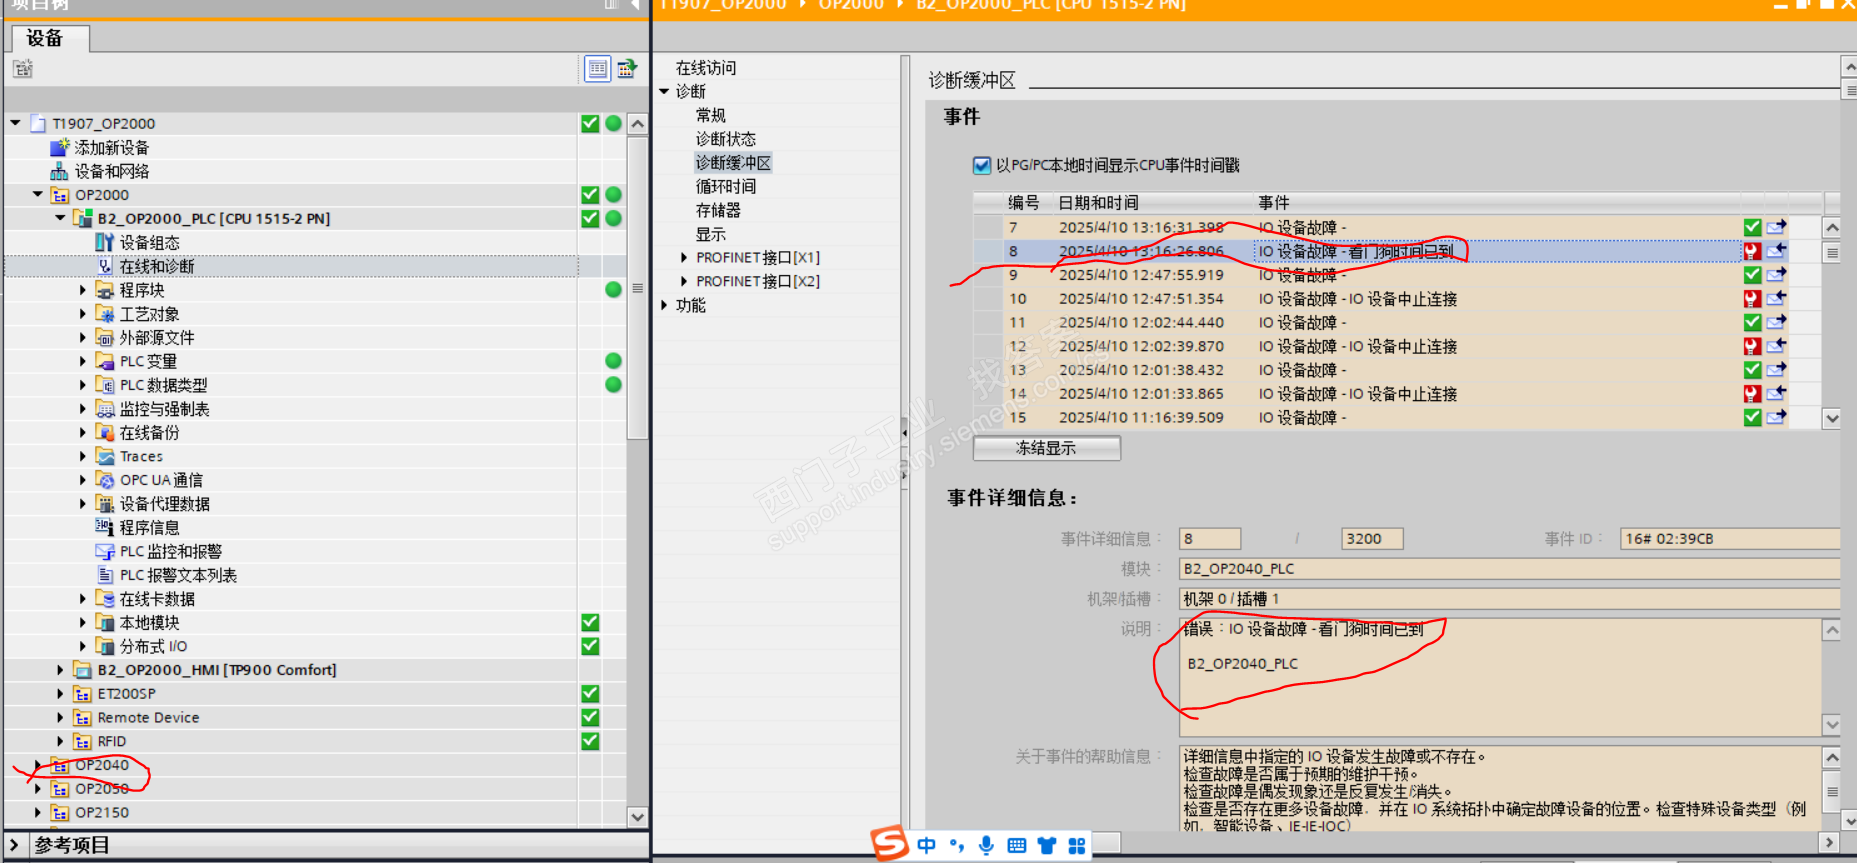Click the OPC UA 通信 icon
This screenshot has height=863, width=1857.
105,480
